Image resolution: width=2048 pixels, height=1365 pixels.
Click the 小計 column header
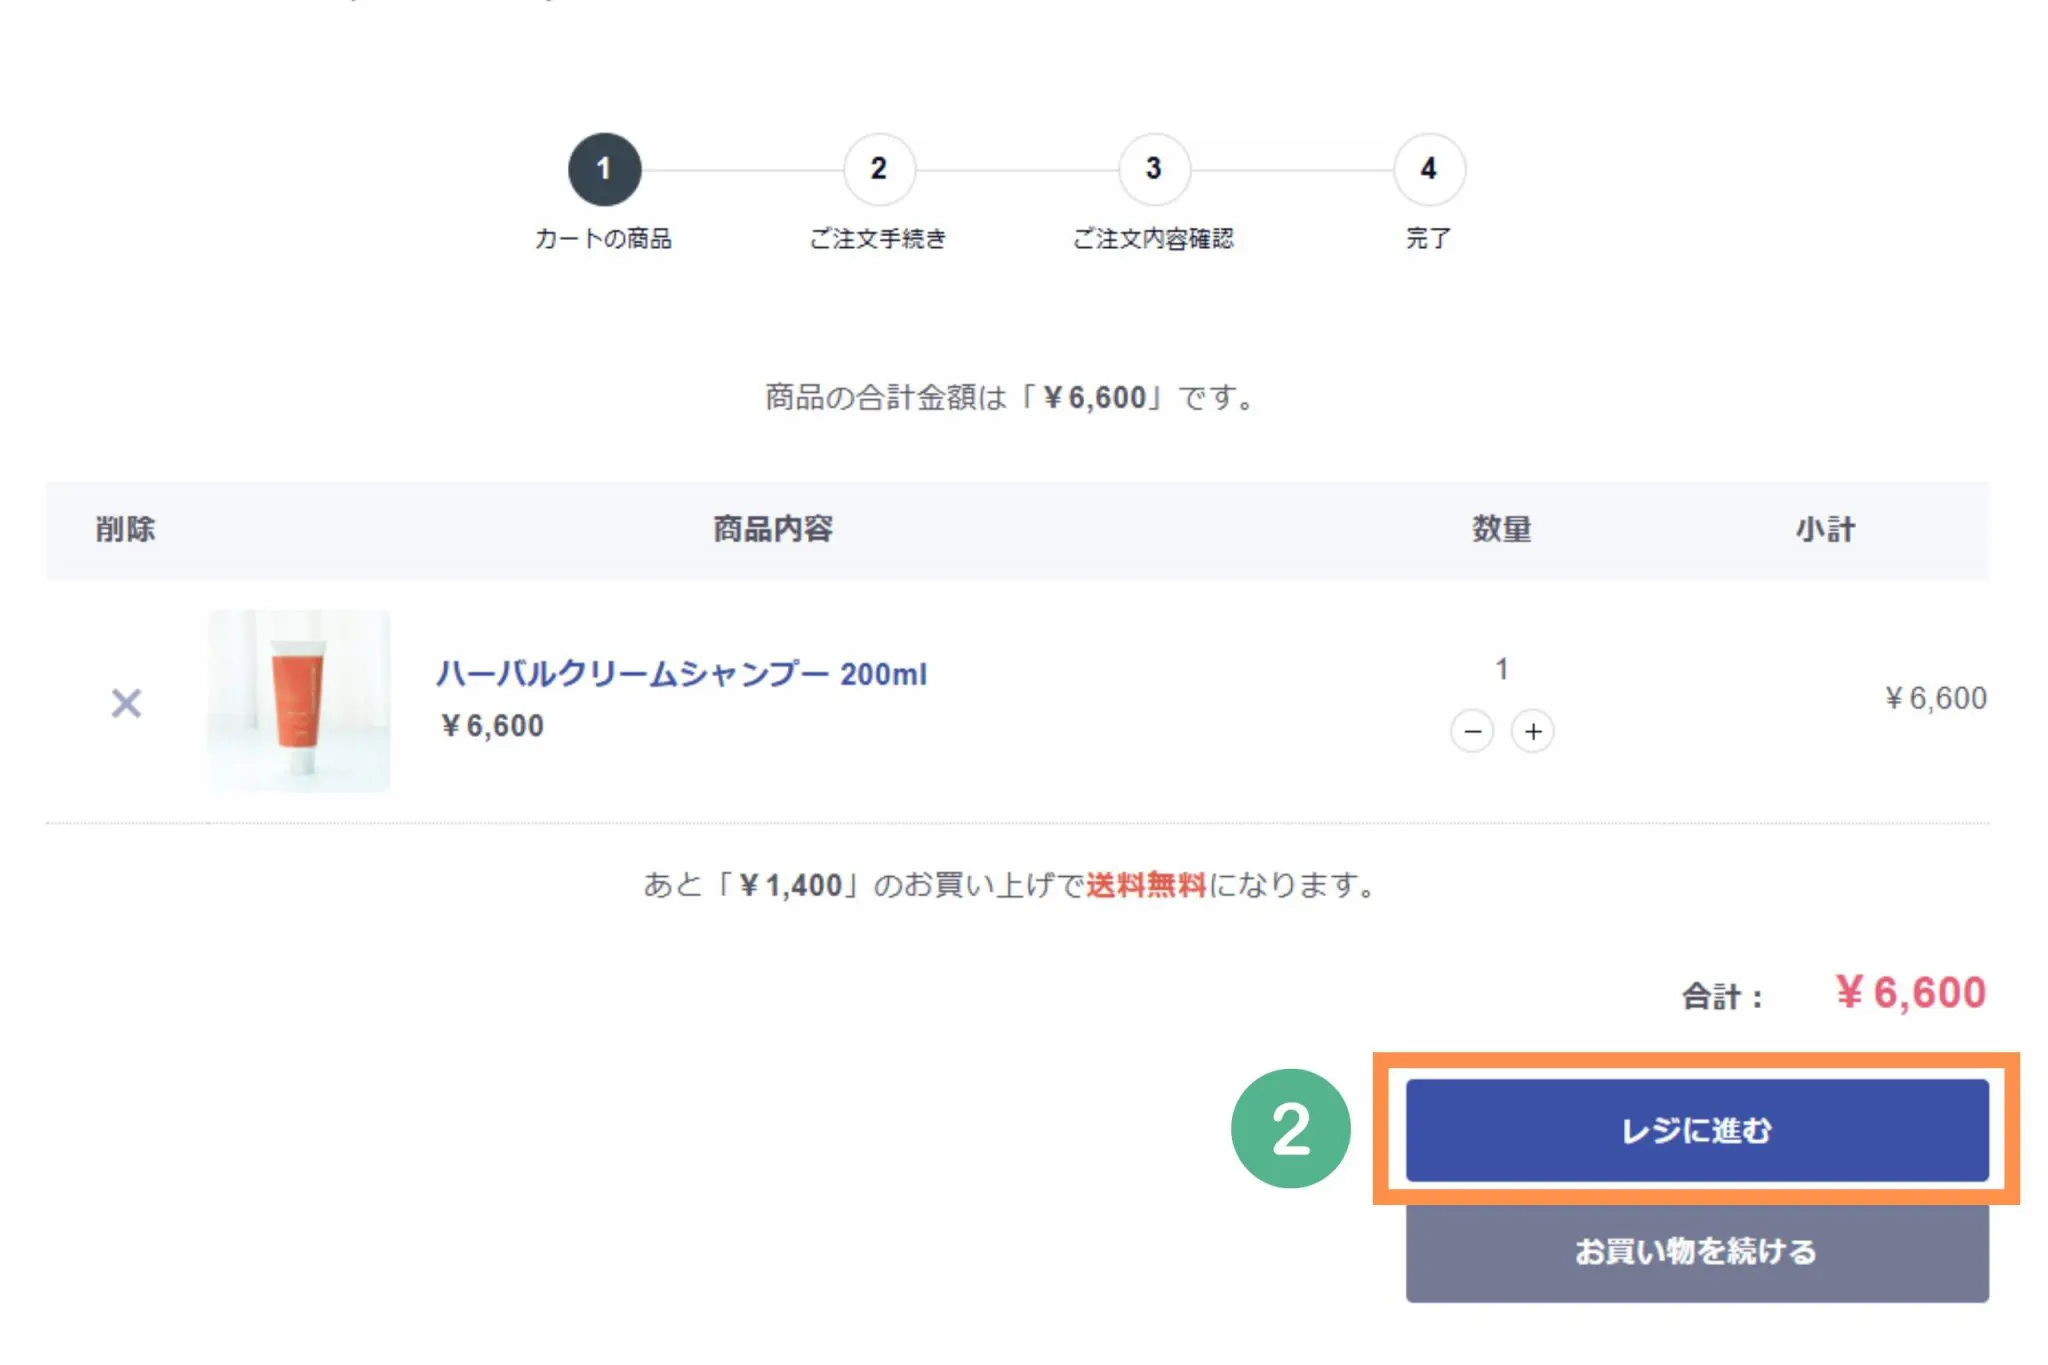coord(1825,529)
